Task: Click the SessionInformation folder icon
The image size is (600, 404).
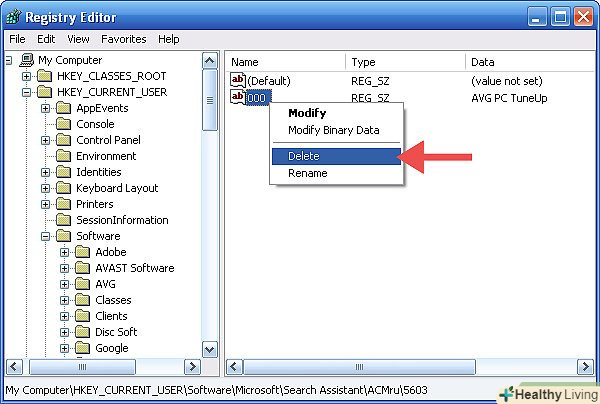Action: coord(64,220)
